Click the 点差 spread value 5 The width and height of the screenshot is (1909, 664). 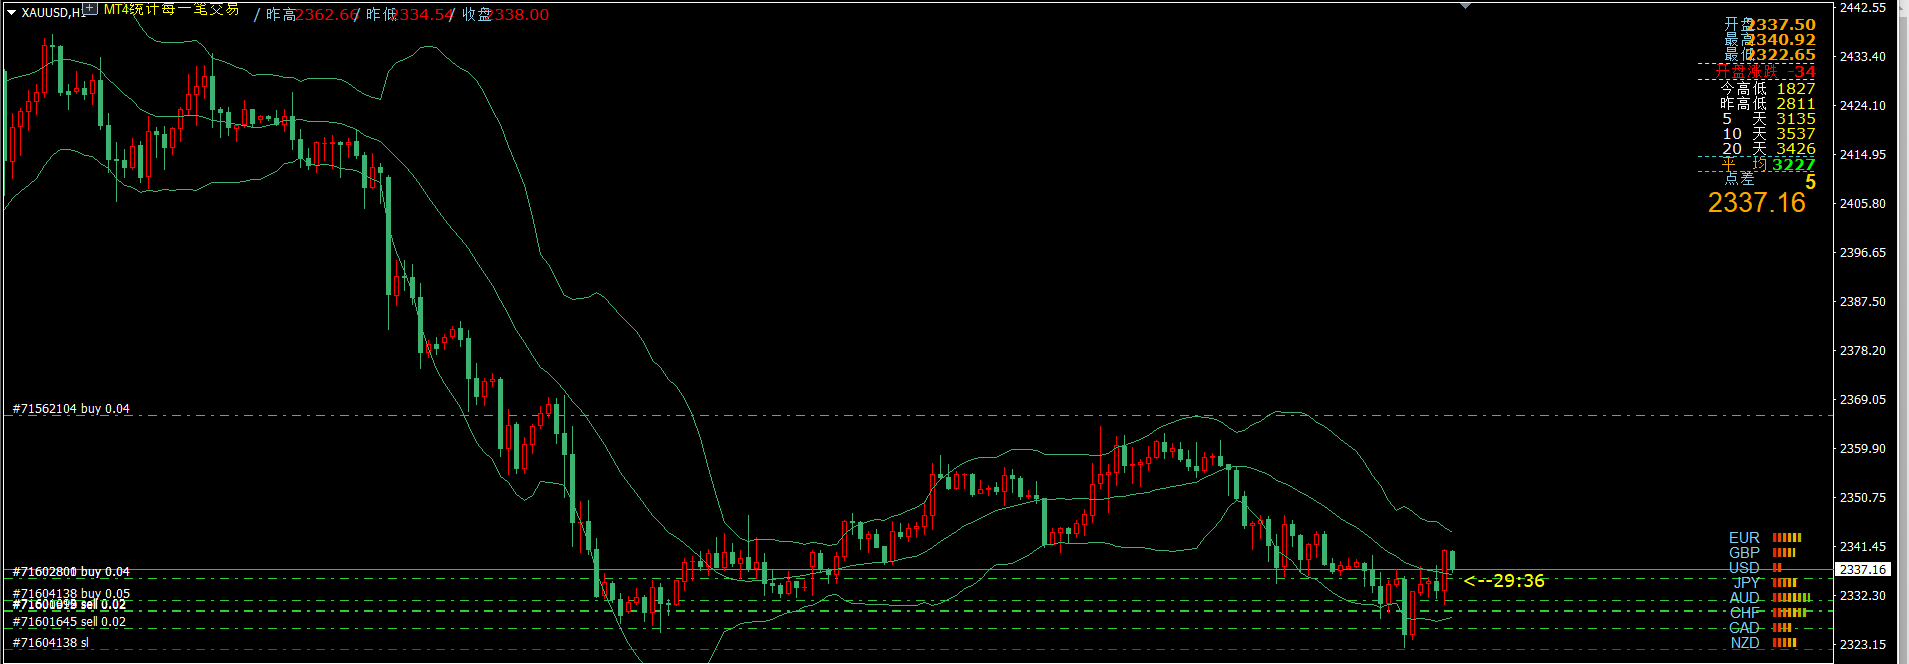point(1810,181)
